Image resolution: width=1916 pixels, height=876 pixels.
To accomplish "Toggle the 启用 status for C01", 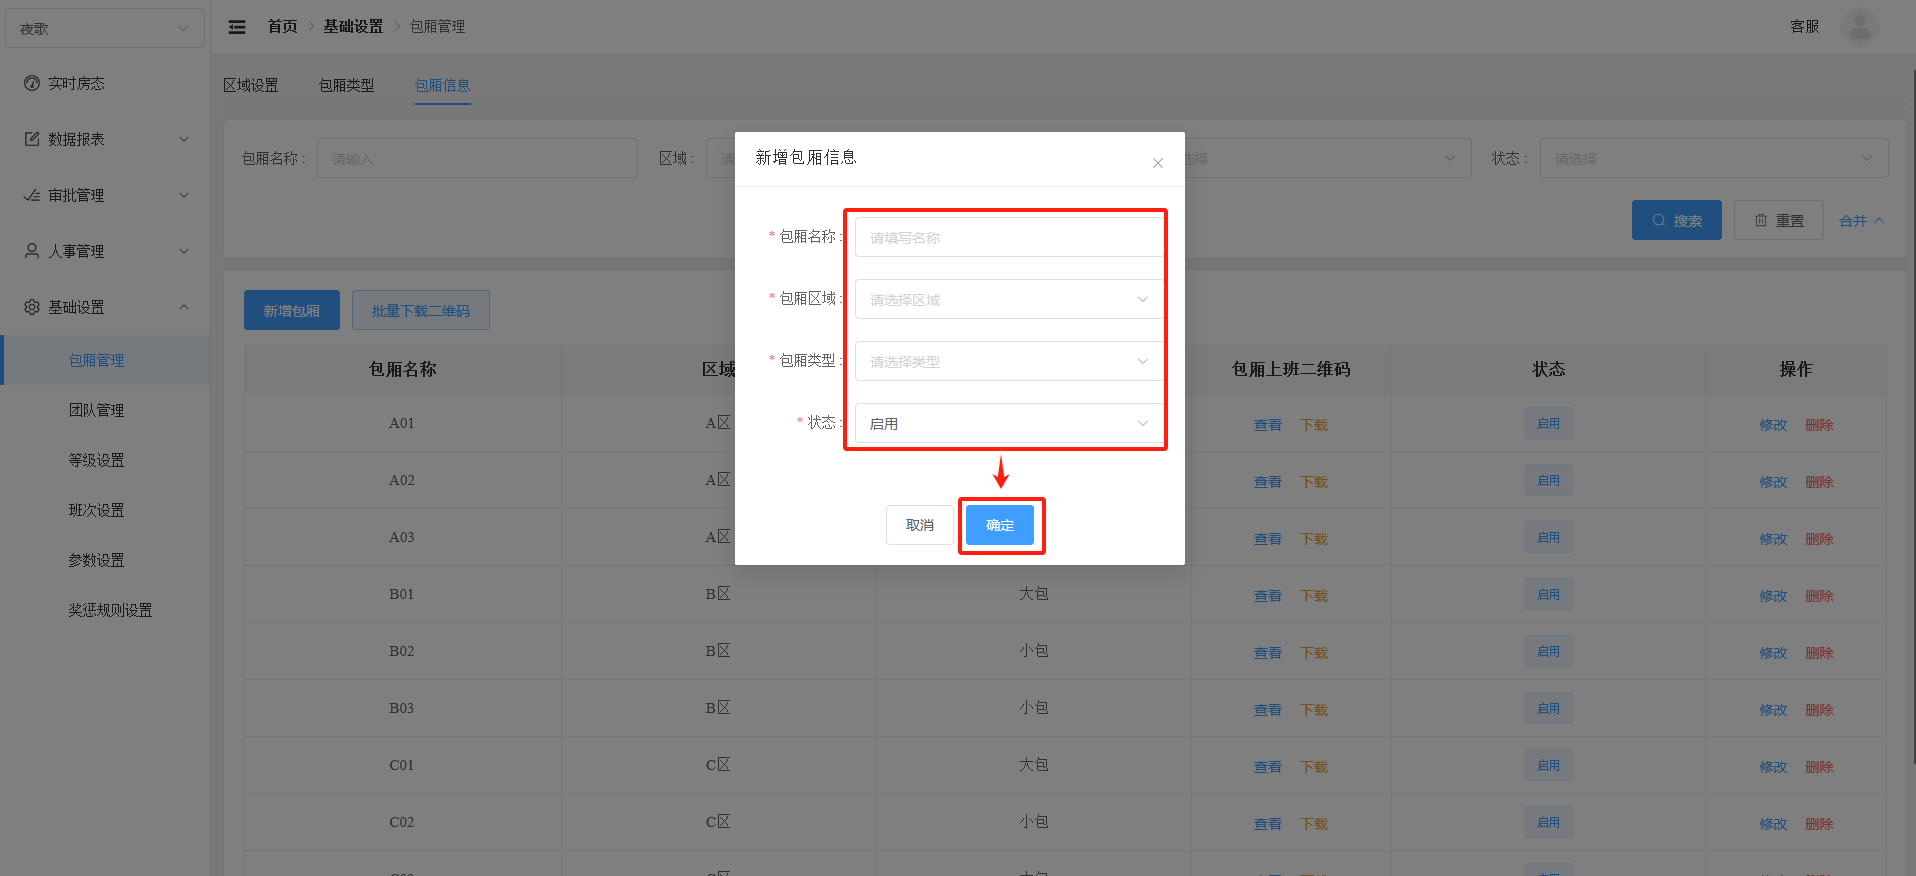I will (1549, 765).
